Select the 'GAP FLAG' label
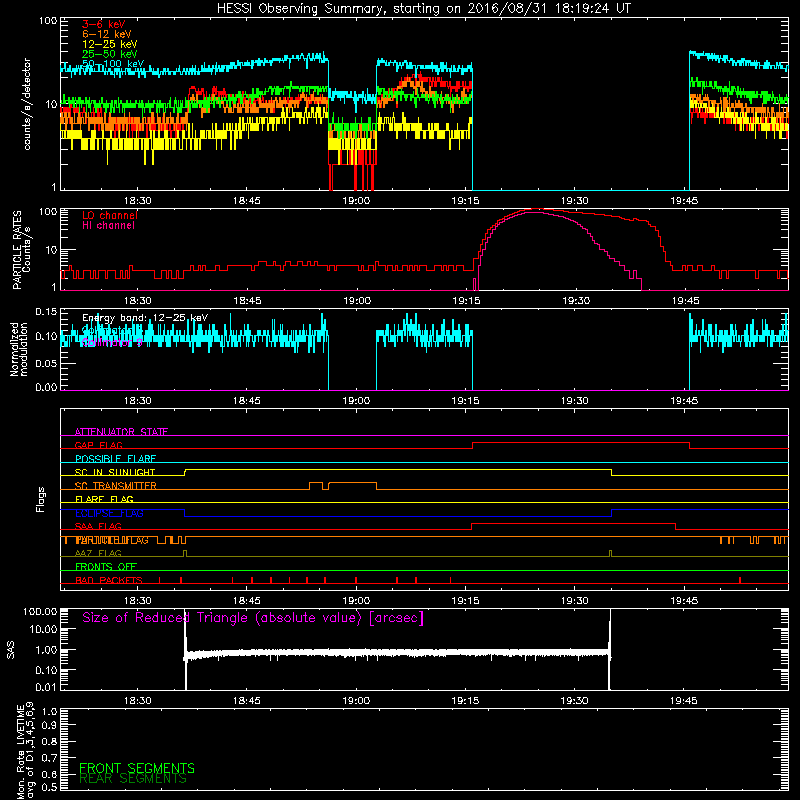Screen dimensions: 800x800 point(98,445)
